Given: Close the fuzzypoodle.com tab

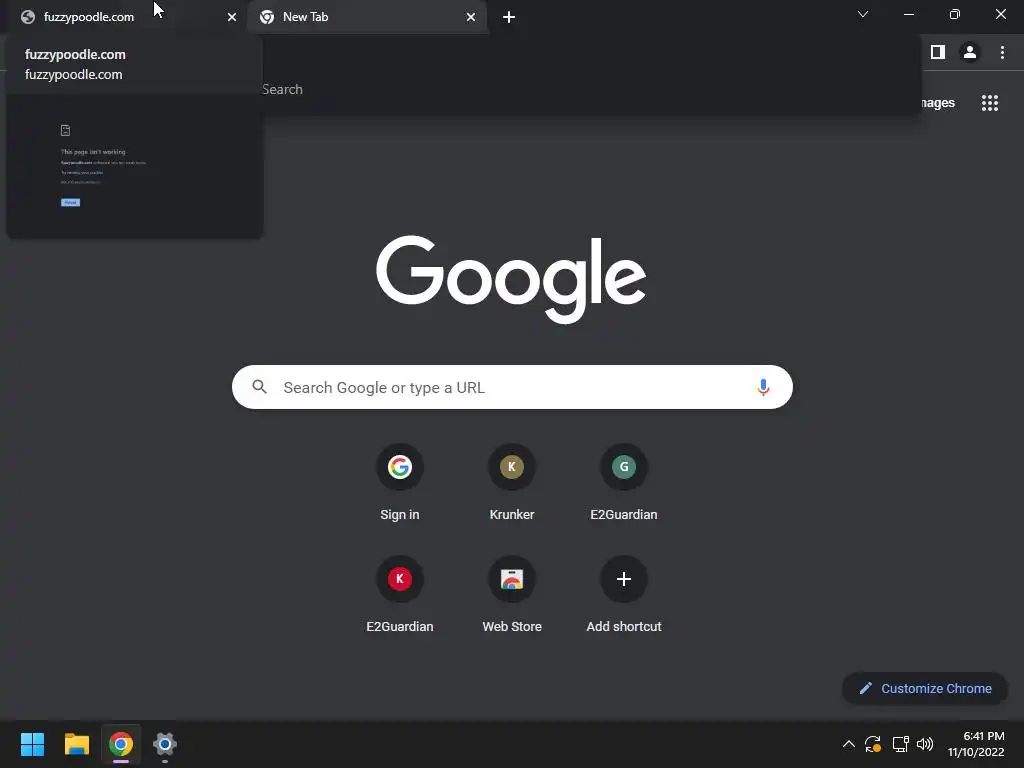Looking at the screenshot, I should click(232, 17).
